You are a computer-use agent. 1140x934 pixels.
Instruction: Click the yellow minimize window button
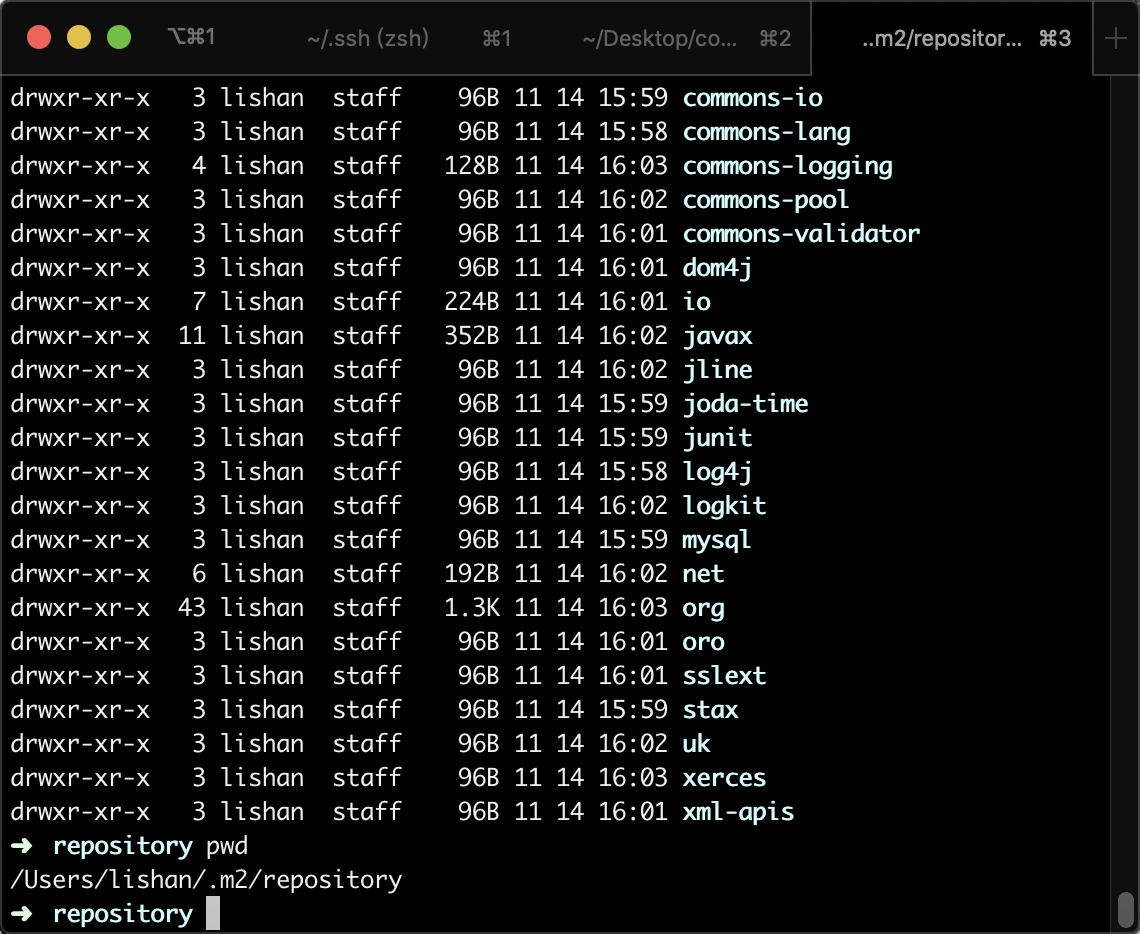pos(79,37)
